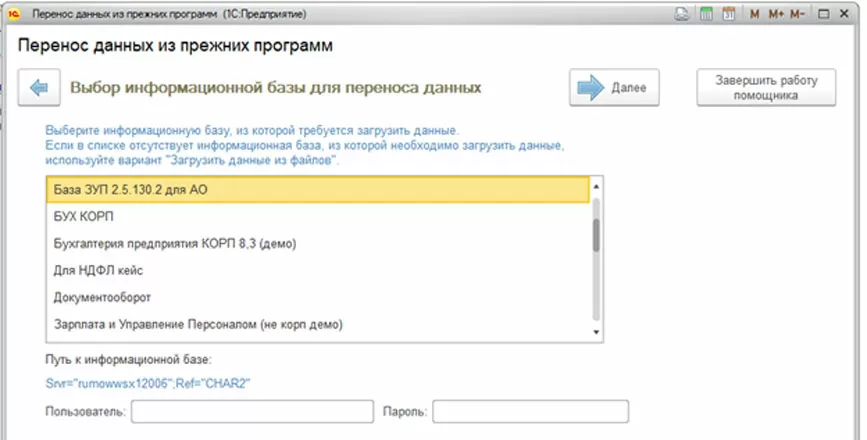Click the M memory button

755,14
